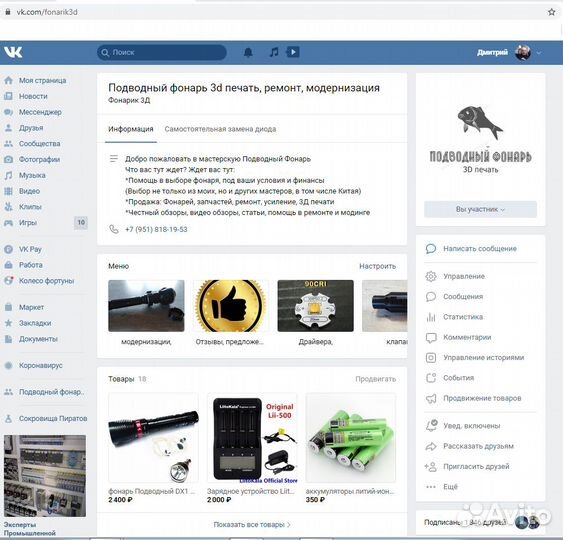Open Отзывы, предложе... thumbs-up thumbnail
Viewport: 563px width, 540px height.
[231, 306]
